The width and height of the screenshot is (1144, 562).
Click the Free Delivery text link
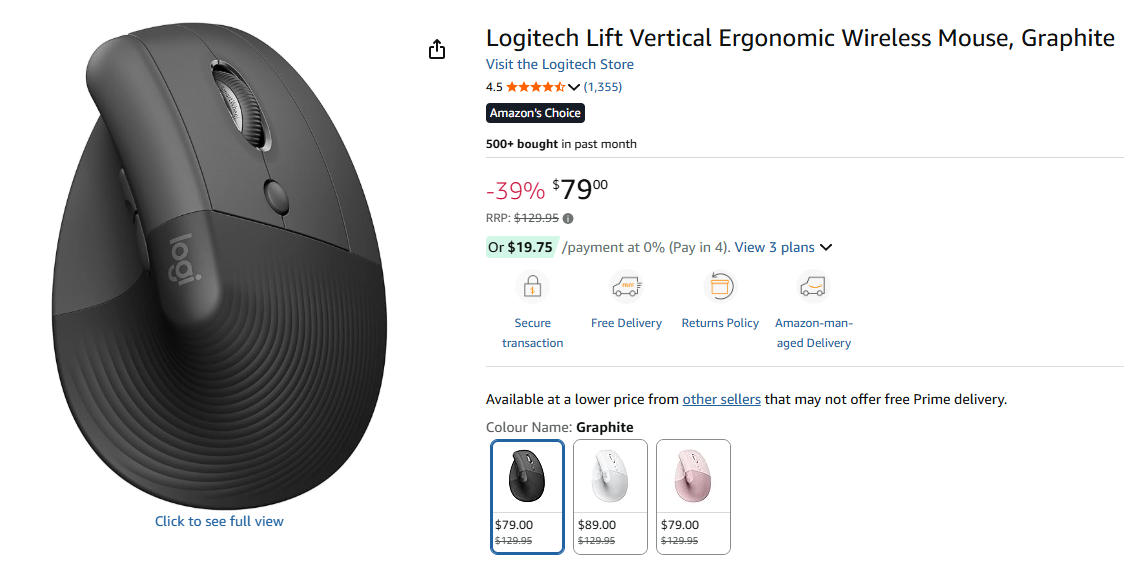click(x=626, y=323)
